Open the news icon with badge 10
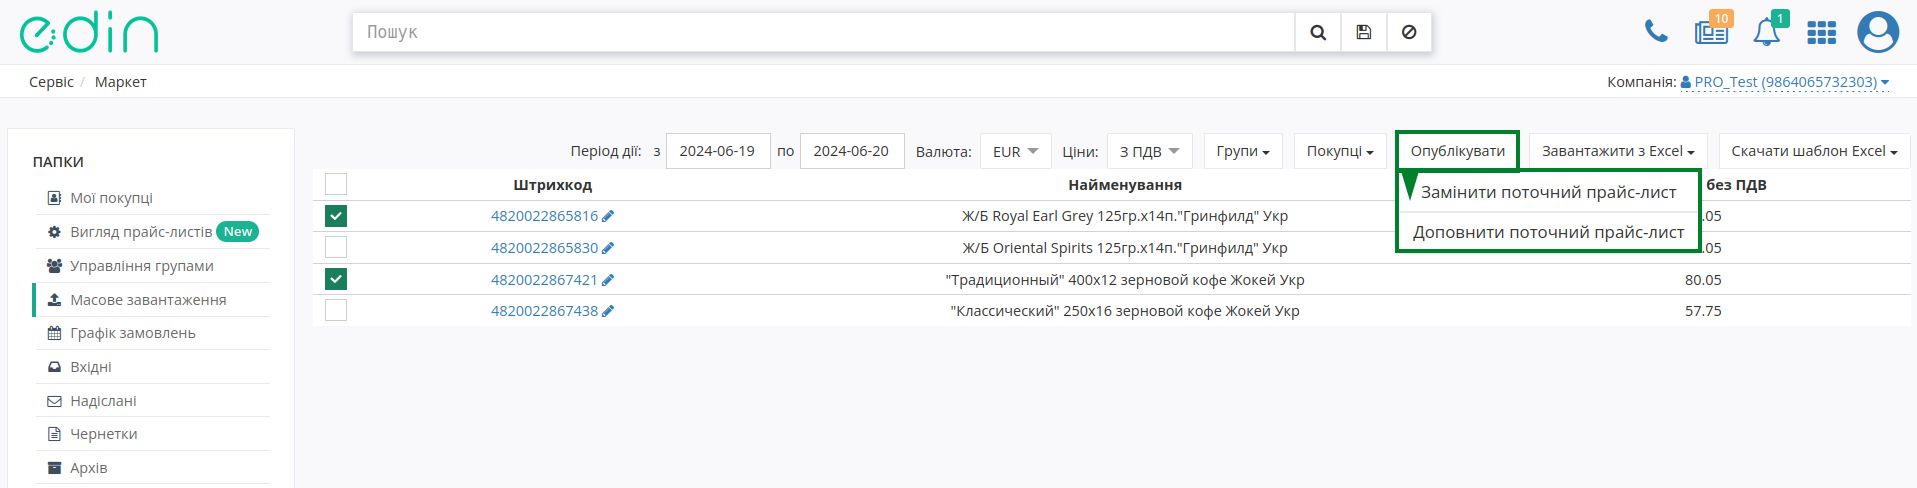 (x=1712, y=32)
